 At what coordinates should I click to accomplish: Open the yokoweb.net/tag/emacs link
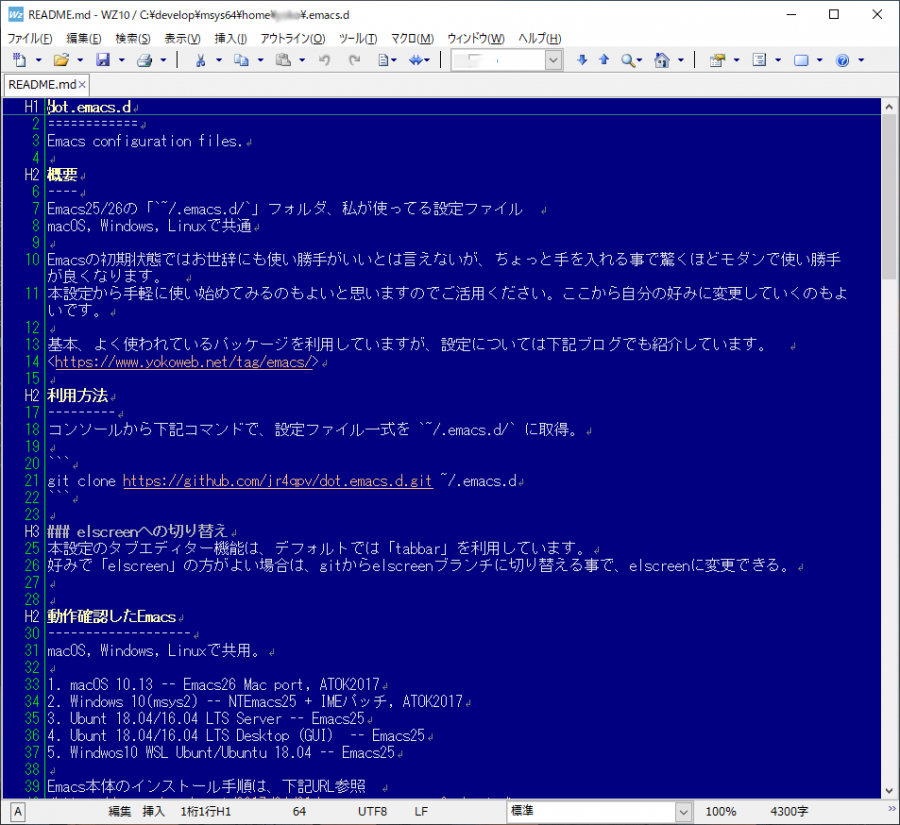[183, 362]
